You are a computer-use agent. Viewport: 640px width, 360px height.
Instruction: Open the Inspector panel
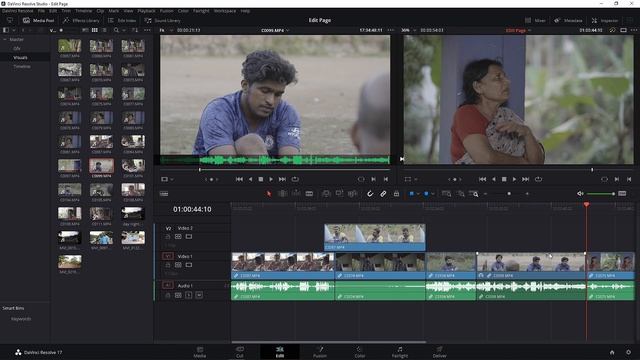point(605,20)
